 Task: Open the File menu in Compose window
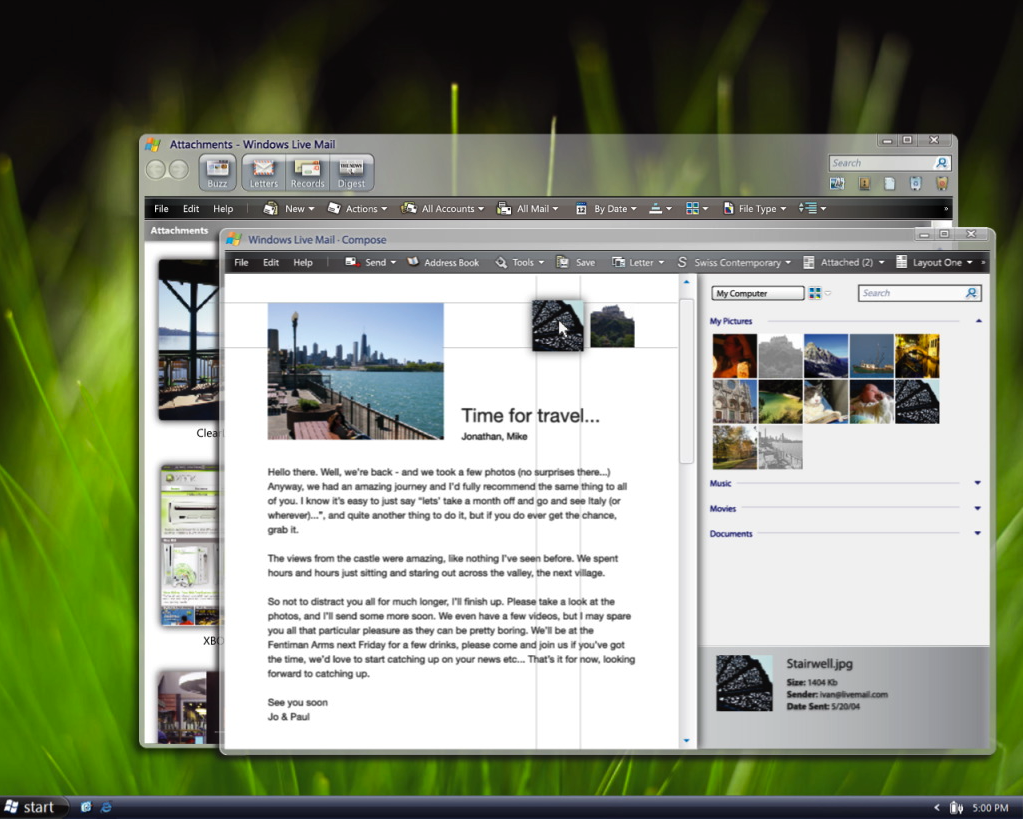241,262
